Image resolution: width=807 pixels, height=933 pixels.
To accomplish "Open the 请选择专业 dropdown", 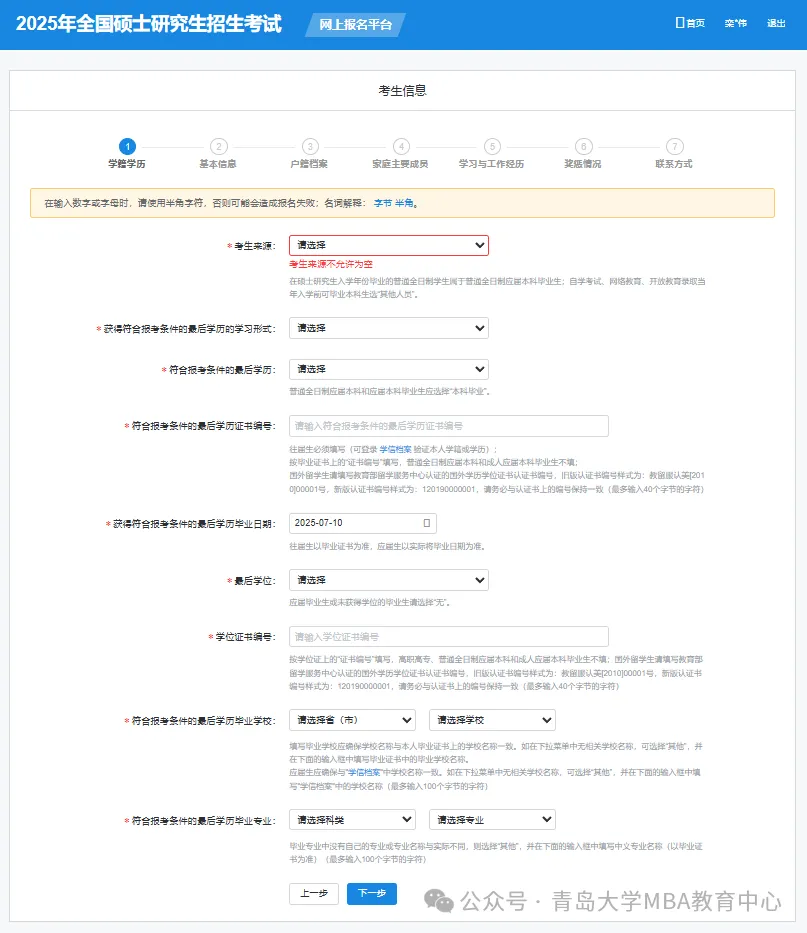I will 492,820.
